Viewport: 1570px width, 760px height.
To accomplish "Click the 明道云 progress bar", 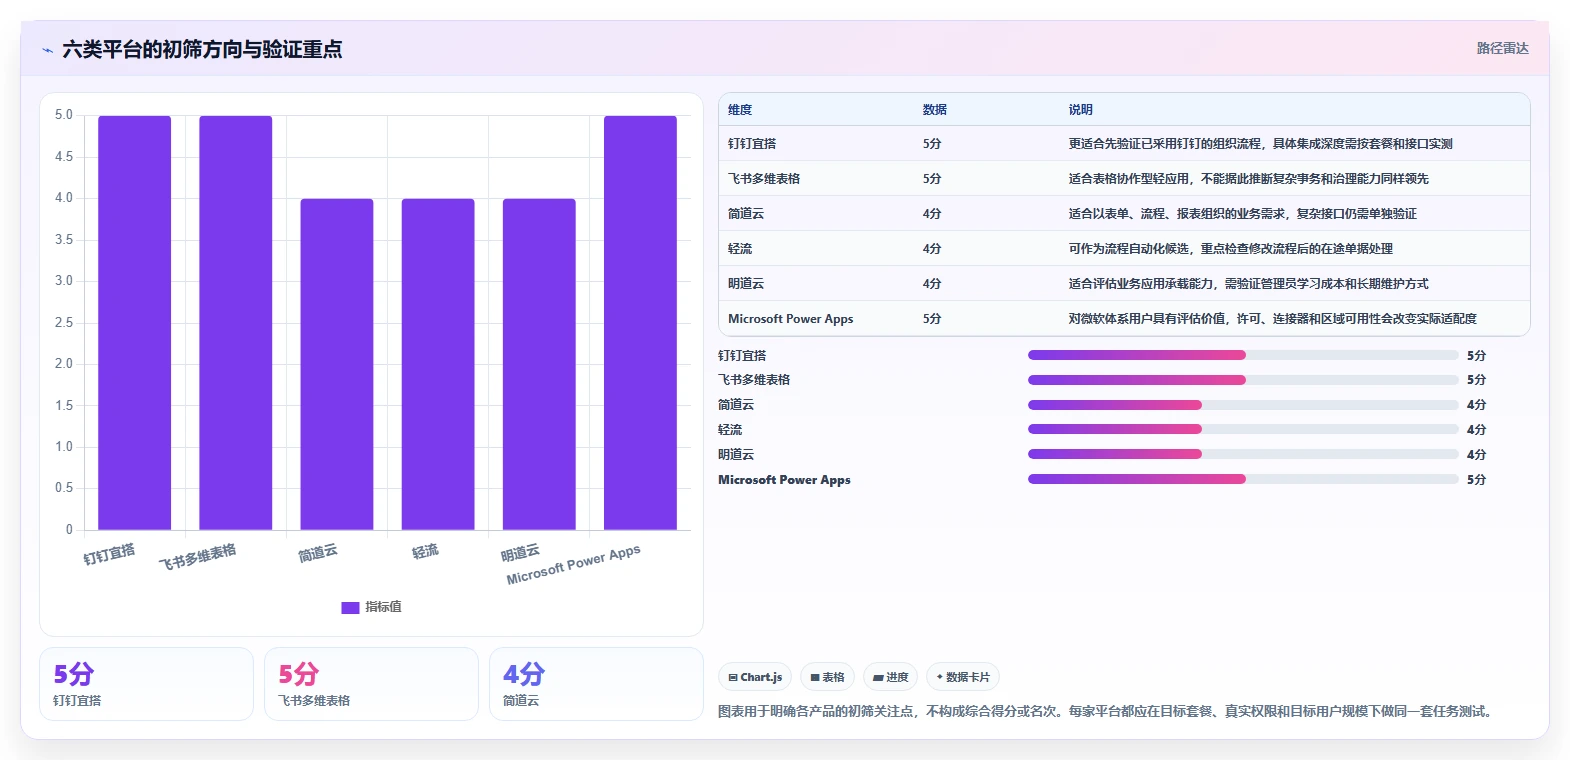I will pos(1243,454).
